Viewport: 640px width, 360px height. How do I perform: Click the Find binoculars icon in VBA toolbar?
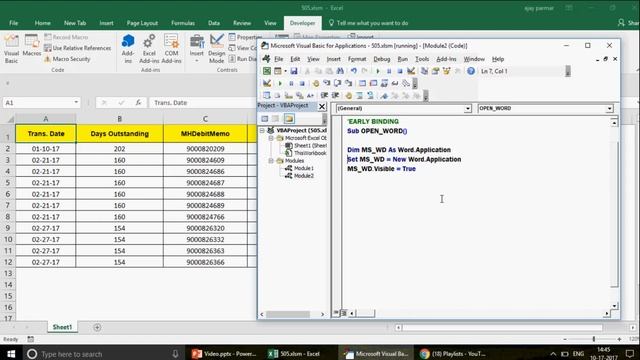340,71
